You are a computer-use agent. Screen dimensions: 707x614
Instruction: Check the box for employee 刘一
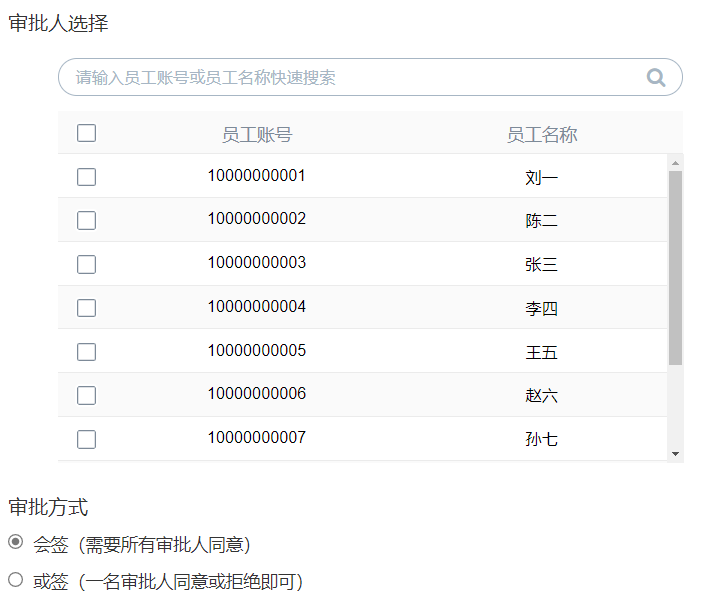[x=86, y=177]
